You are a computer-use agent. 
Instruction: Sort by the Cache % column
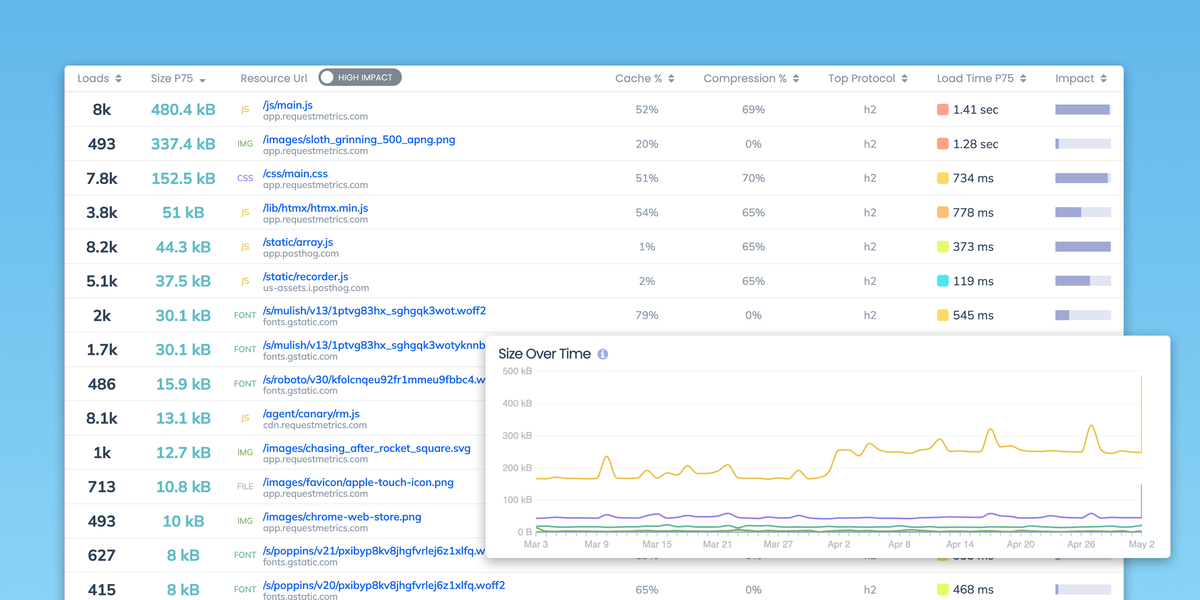pyautogui.click(x=645, y=78)
